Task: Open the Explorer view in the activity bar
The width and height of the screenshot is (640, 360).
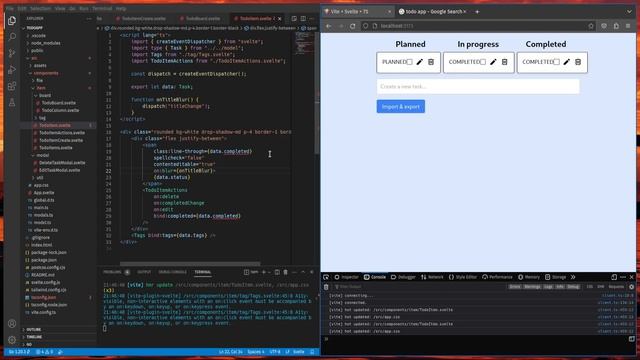Action: (x=12, y=20)
